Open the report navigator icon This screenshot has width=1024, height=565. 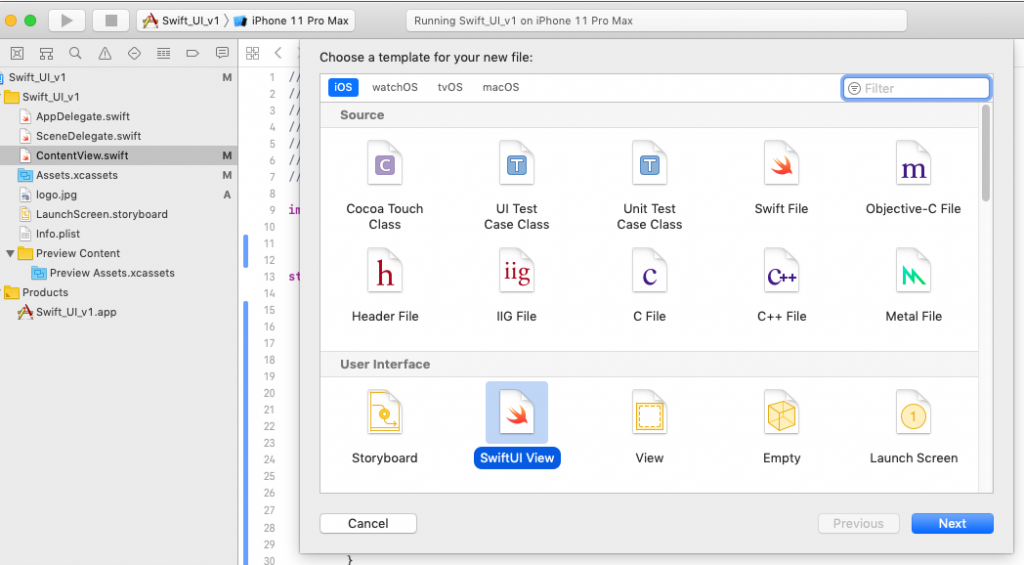pos(222,54)
